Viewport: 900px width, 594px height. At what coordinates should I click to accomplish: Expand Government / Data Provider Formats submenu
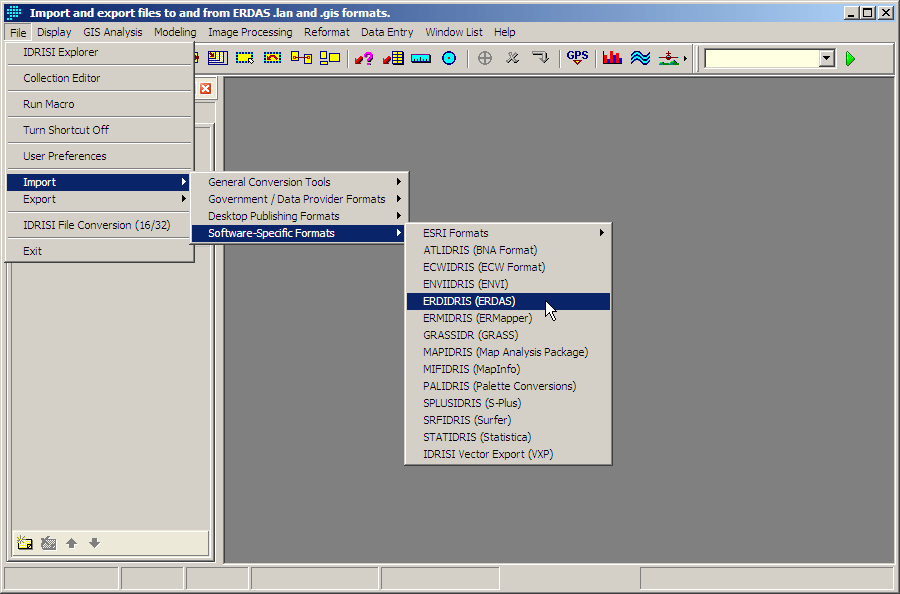click(299, 199)
